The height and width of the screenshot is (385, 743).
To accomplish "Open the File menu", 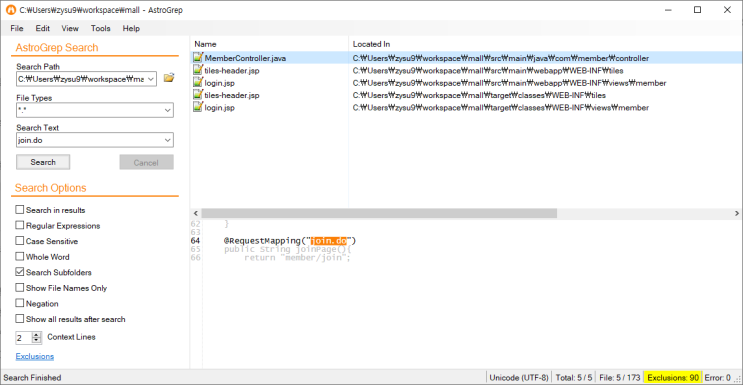I will pos(17,28).
